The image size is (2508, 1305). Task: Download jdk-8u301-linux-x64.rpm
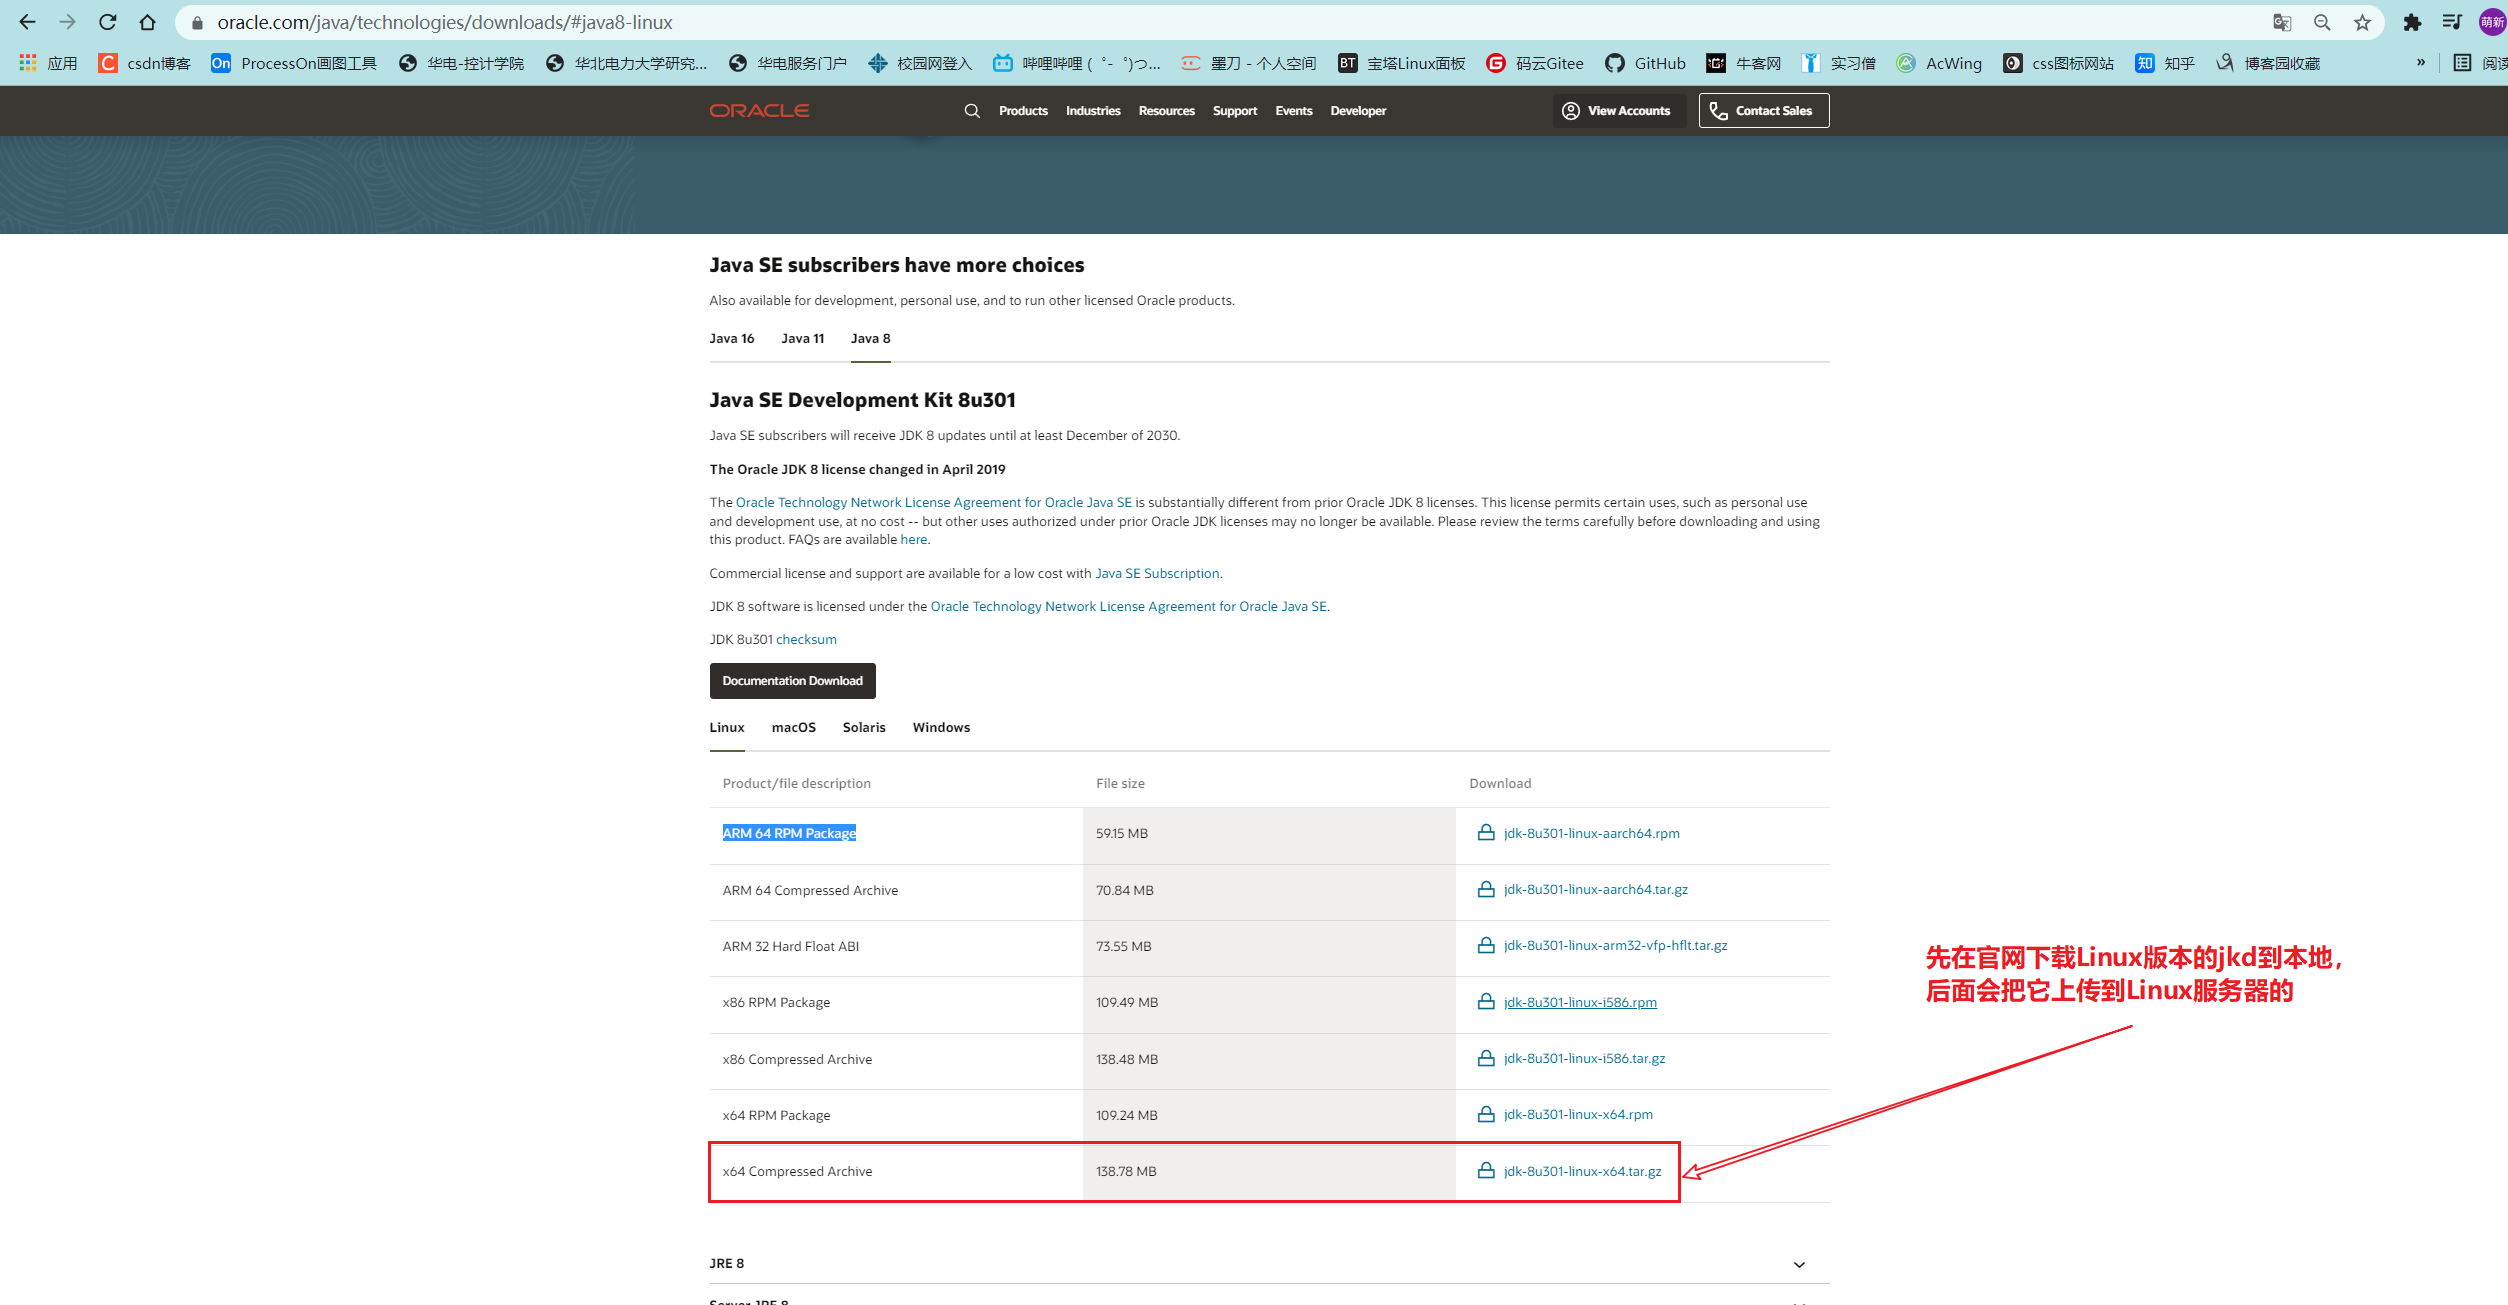1578,1115
